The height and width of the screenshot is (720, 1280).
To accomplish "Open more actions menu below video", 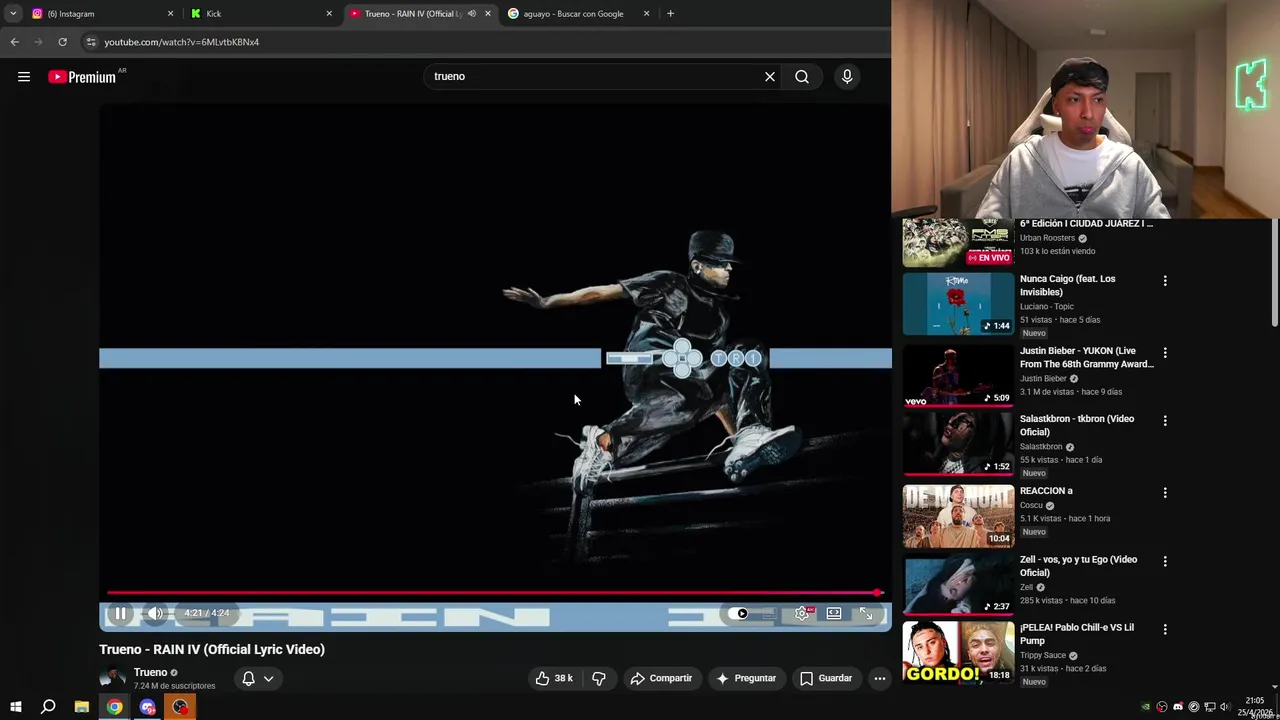I will (x=880, y=678).
